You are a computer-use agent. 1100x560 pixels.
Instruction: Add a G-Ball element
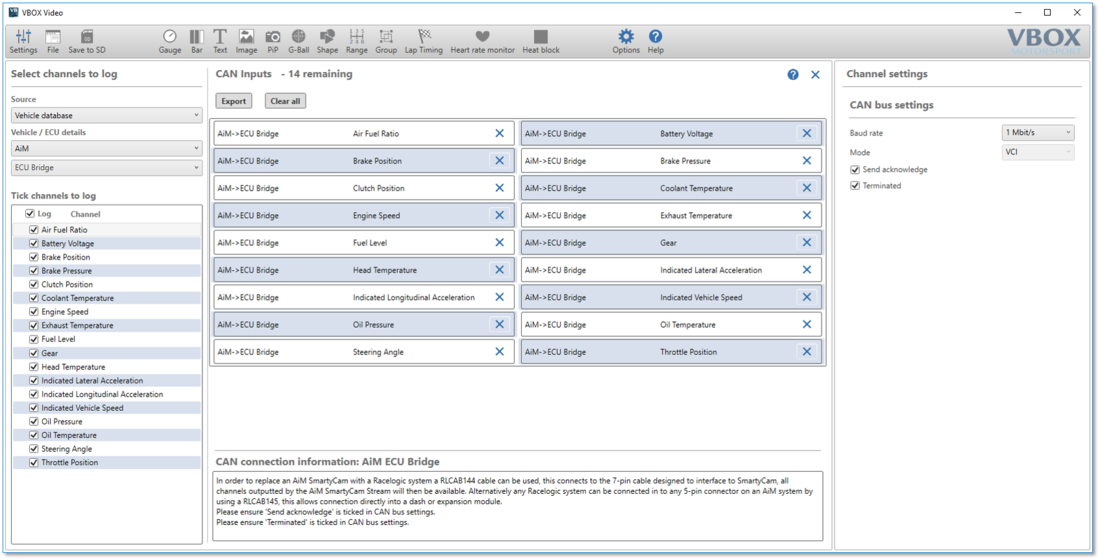tap(299, 41)
